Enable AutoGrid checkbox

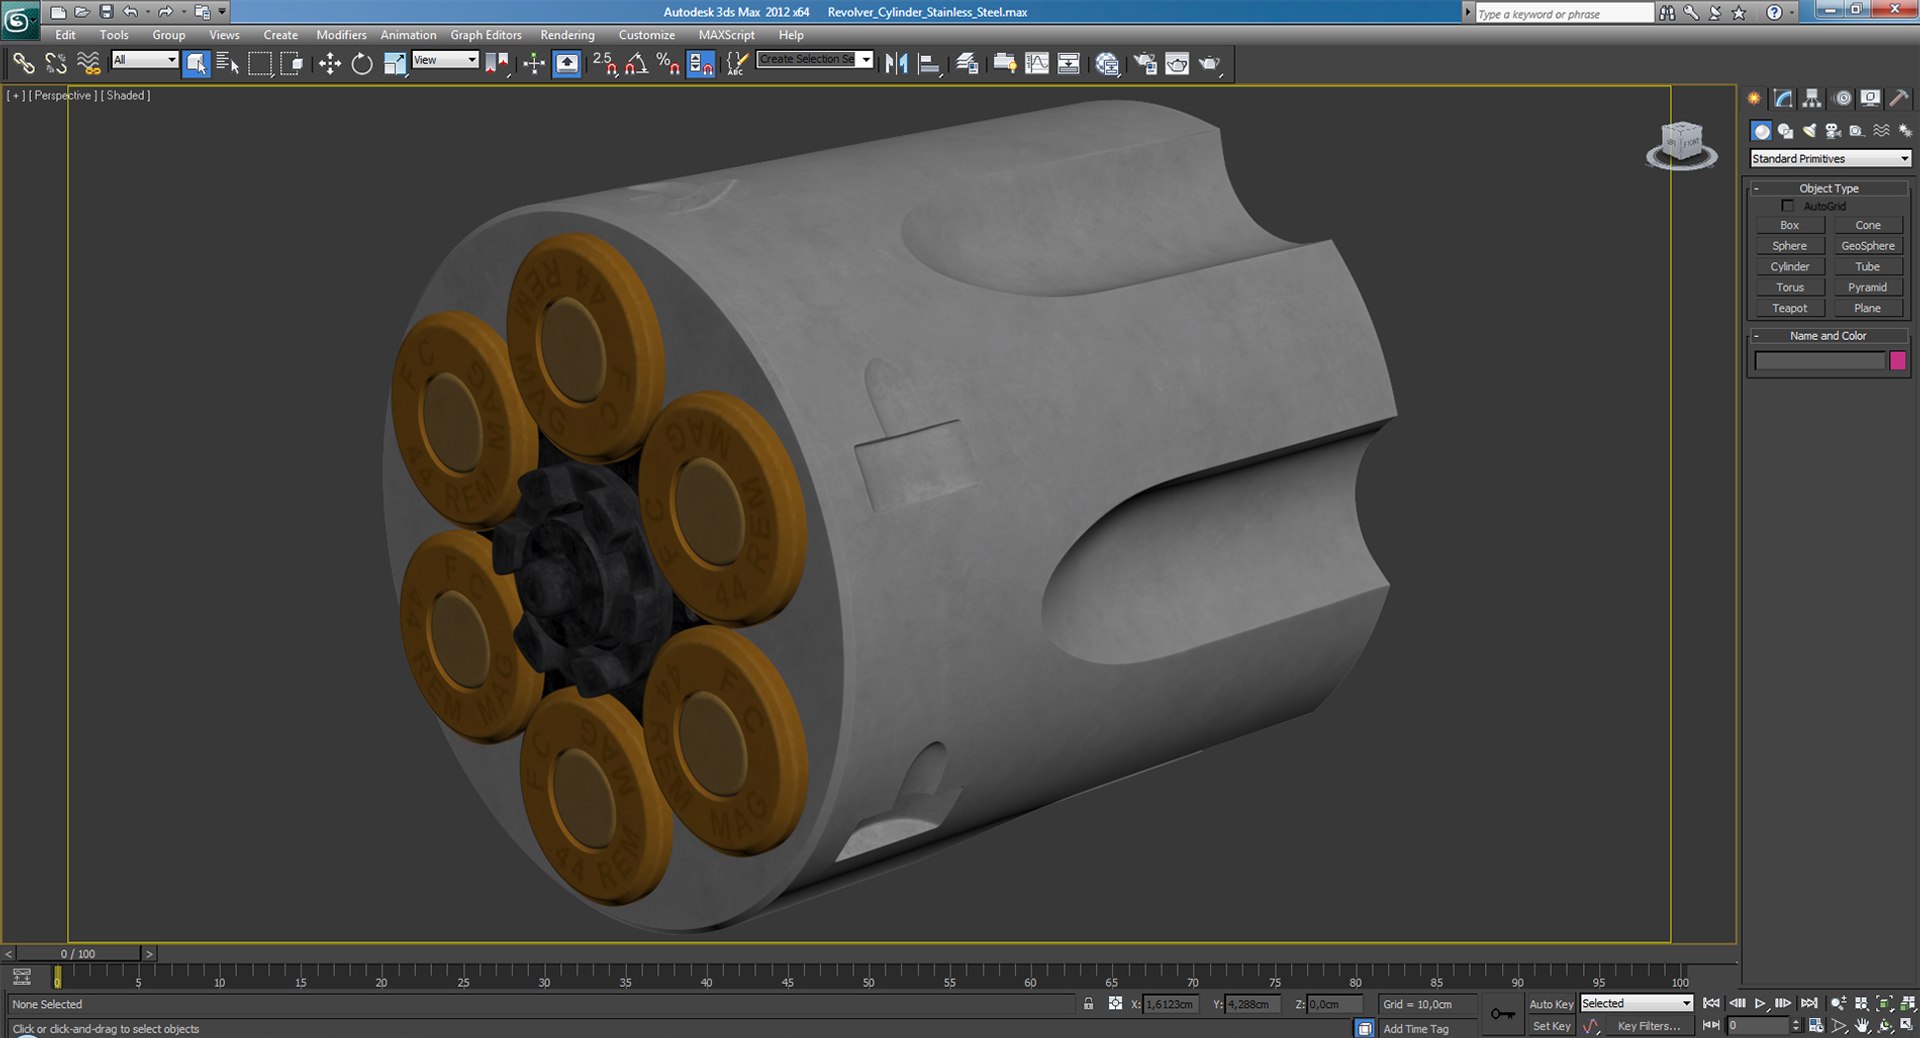(x=1788, y=206)
